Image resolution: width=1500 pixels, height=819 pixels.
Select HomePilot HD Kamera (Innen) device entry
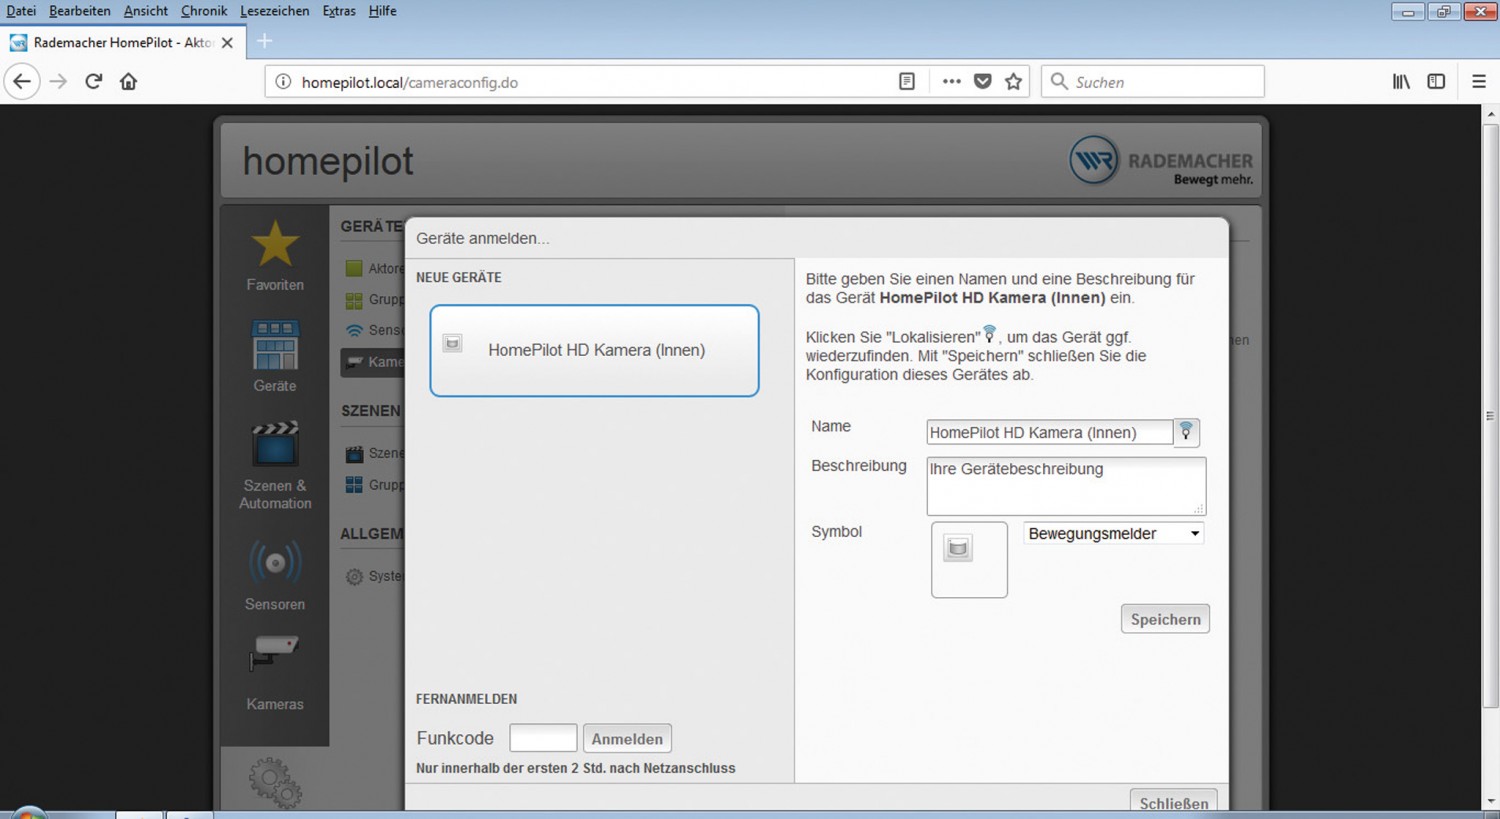pos(594,351)
